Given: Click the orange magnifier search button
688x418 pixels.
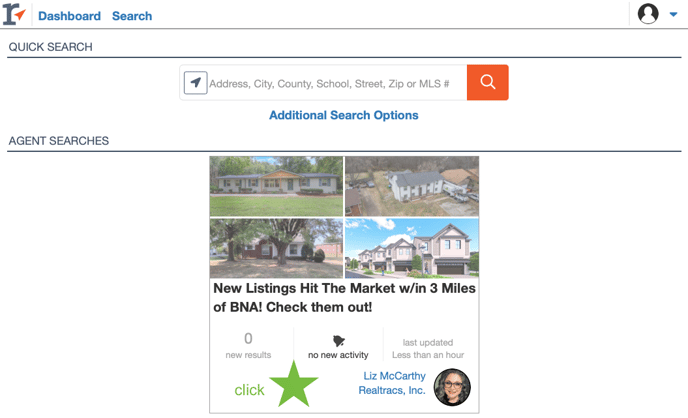Looking at the screenshot, I should [487, 82].
